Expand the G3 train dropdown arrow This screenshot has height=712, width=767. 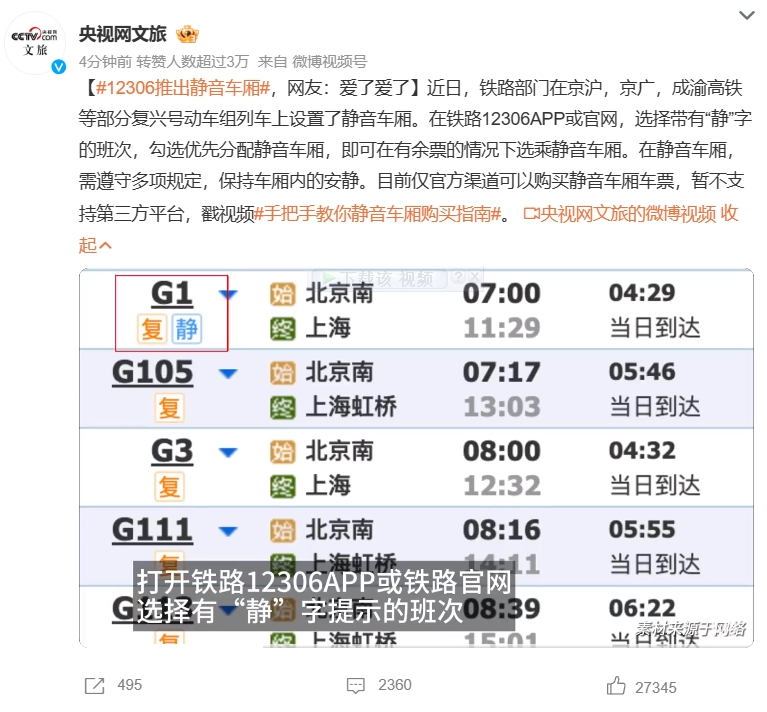[228, 452]
